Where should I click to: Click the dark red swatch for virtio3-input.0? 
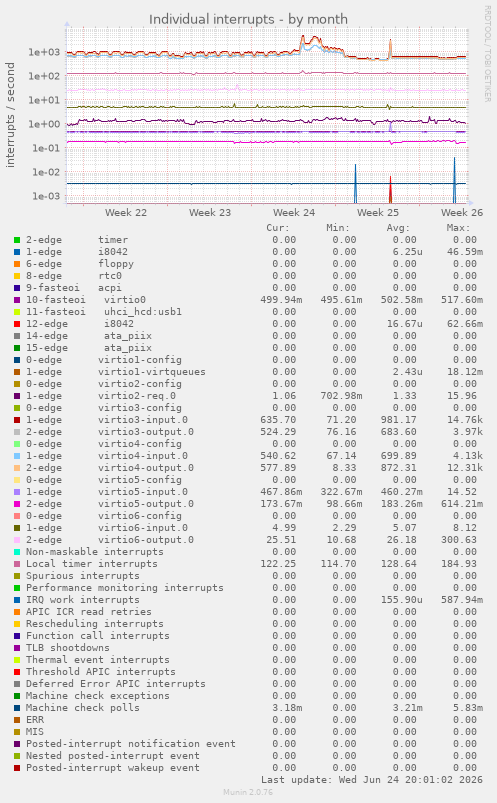coord(17,420)
